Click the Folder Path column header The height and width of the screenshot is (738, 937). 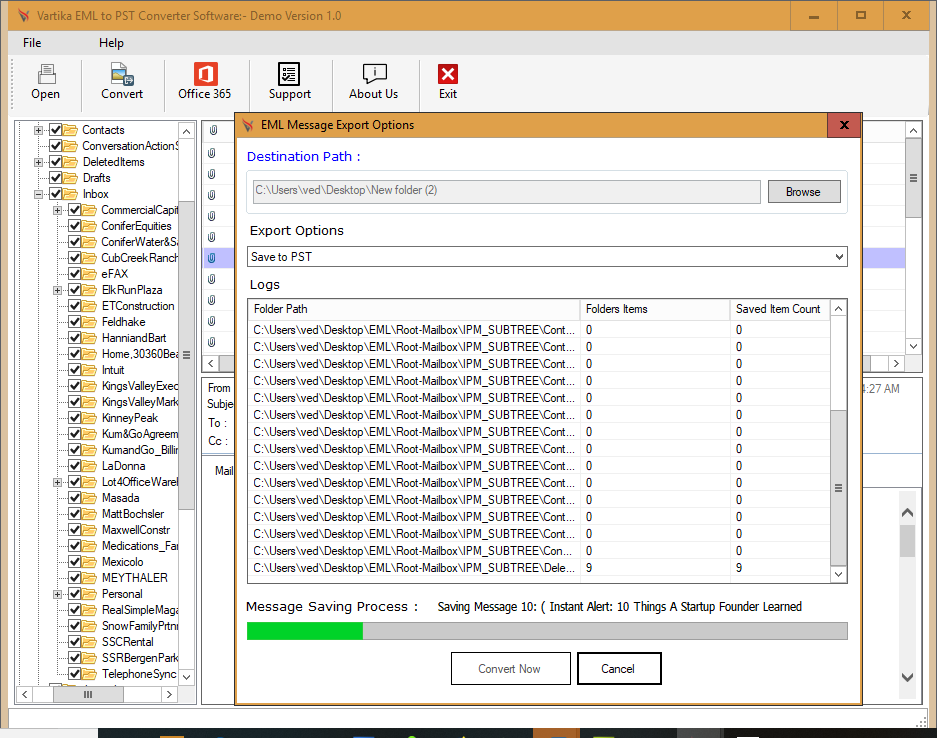pyautogui.click(x=414, y=309)
